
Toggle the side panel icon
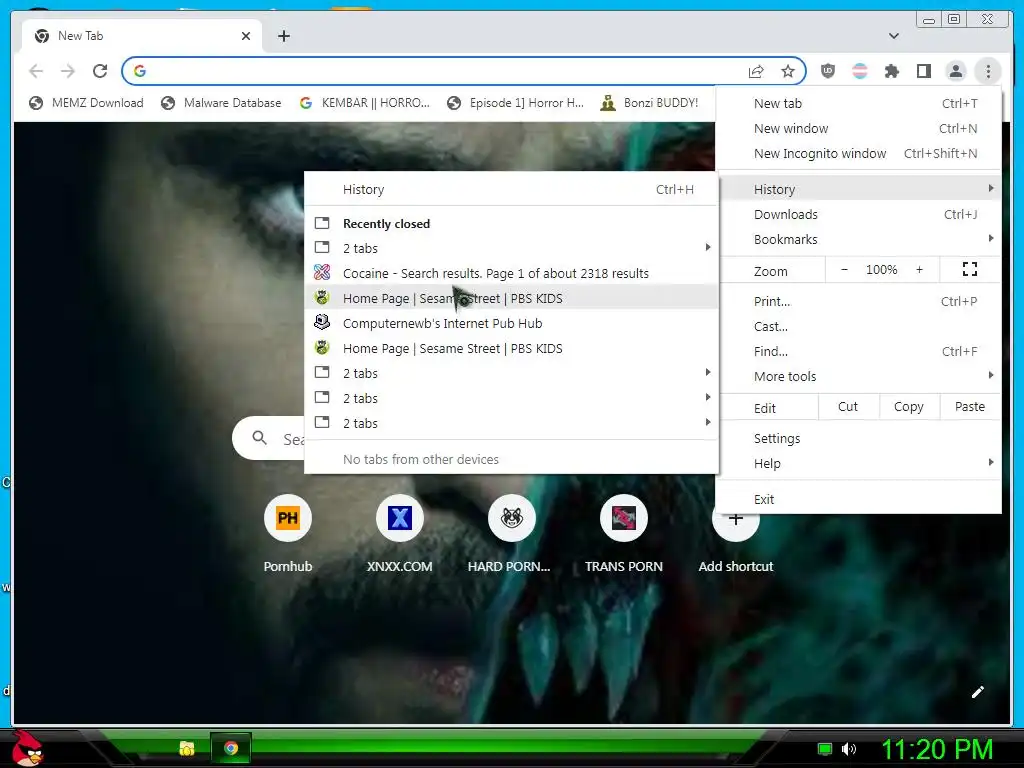(923, 71)
